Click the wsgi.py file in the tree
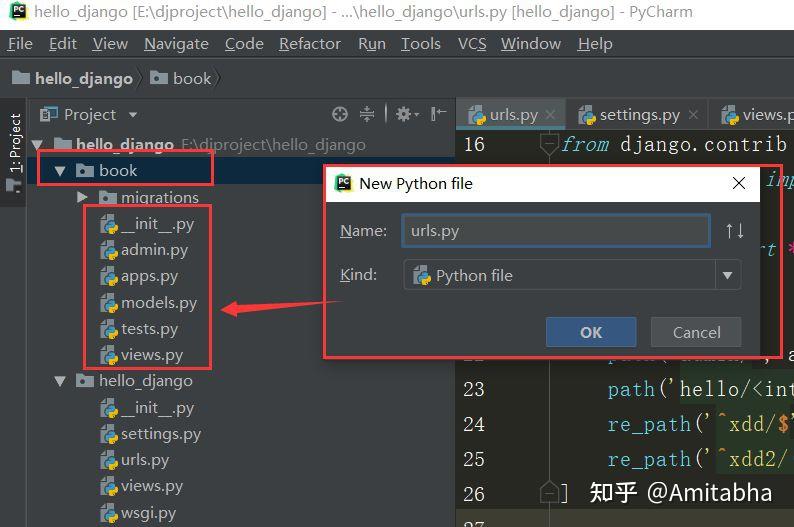The width and height of the screenshot is (794, 527). pyautogui.click(x=147, y=513)
